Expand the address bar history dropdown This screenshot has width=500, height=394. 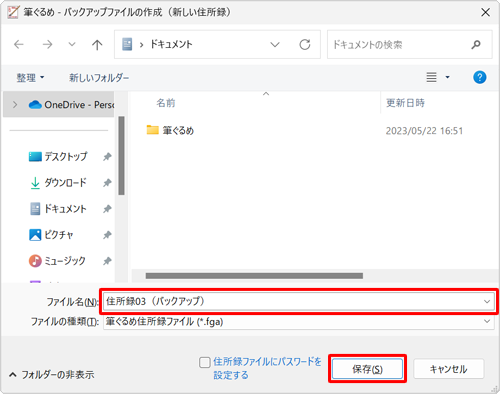coord(275,44)
